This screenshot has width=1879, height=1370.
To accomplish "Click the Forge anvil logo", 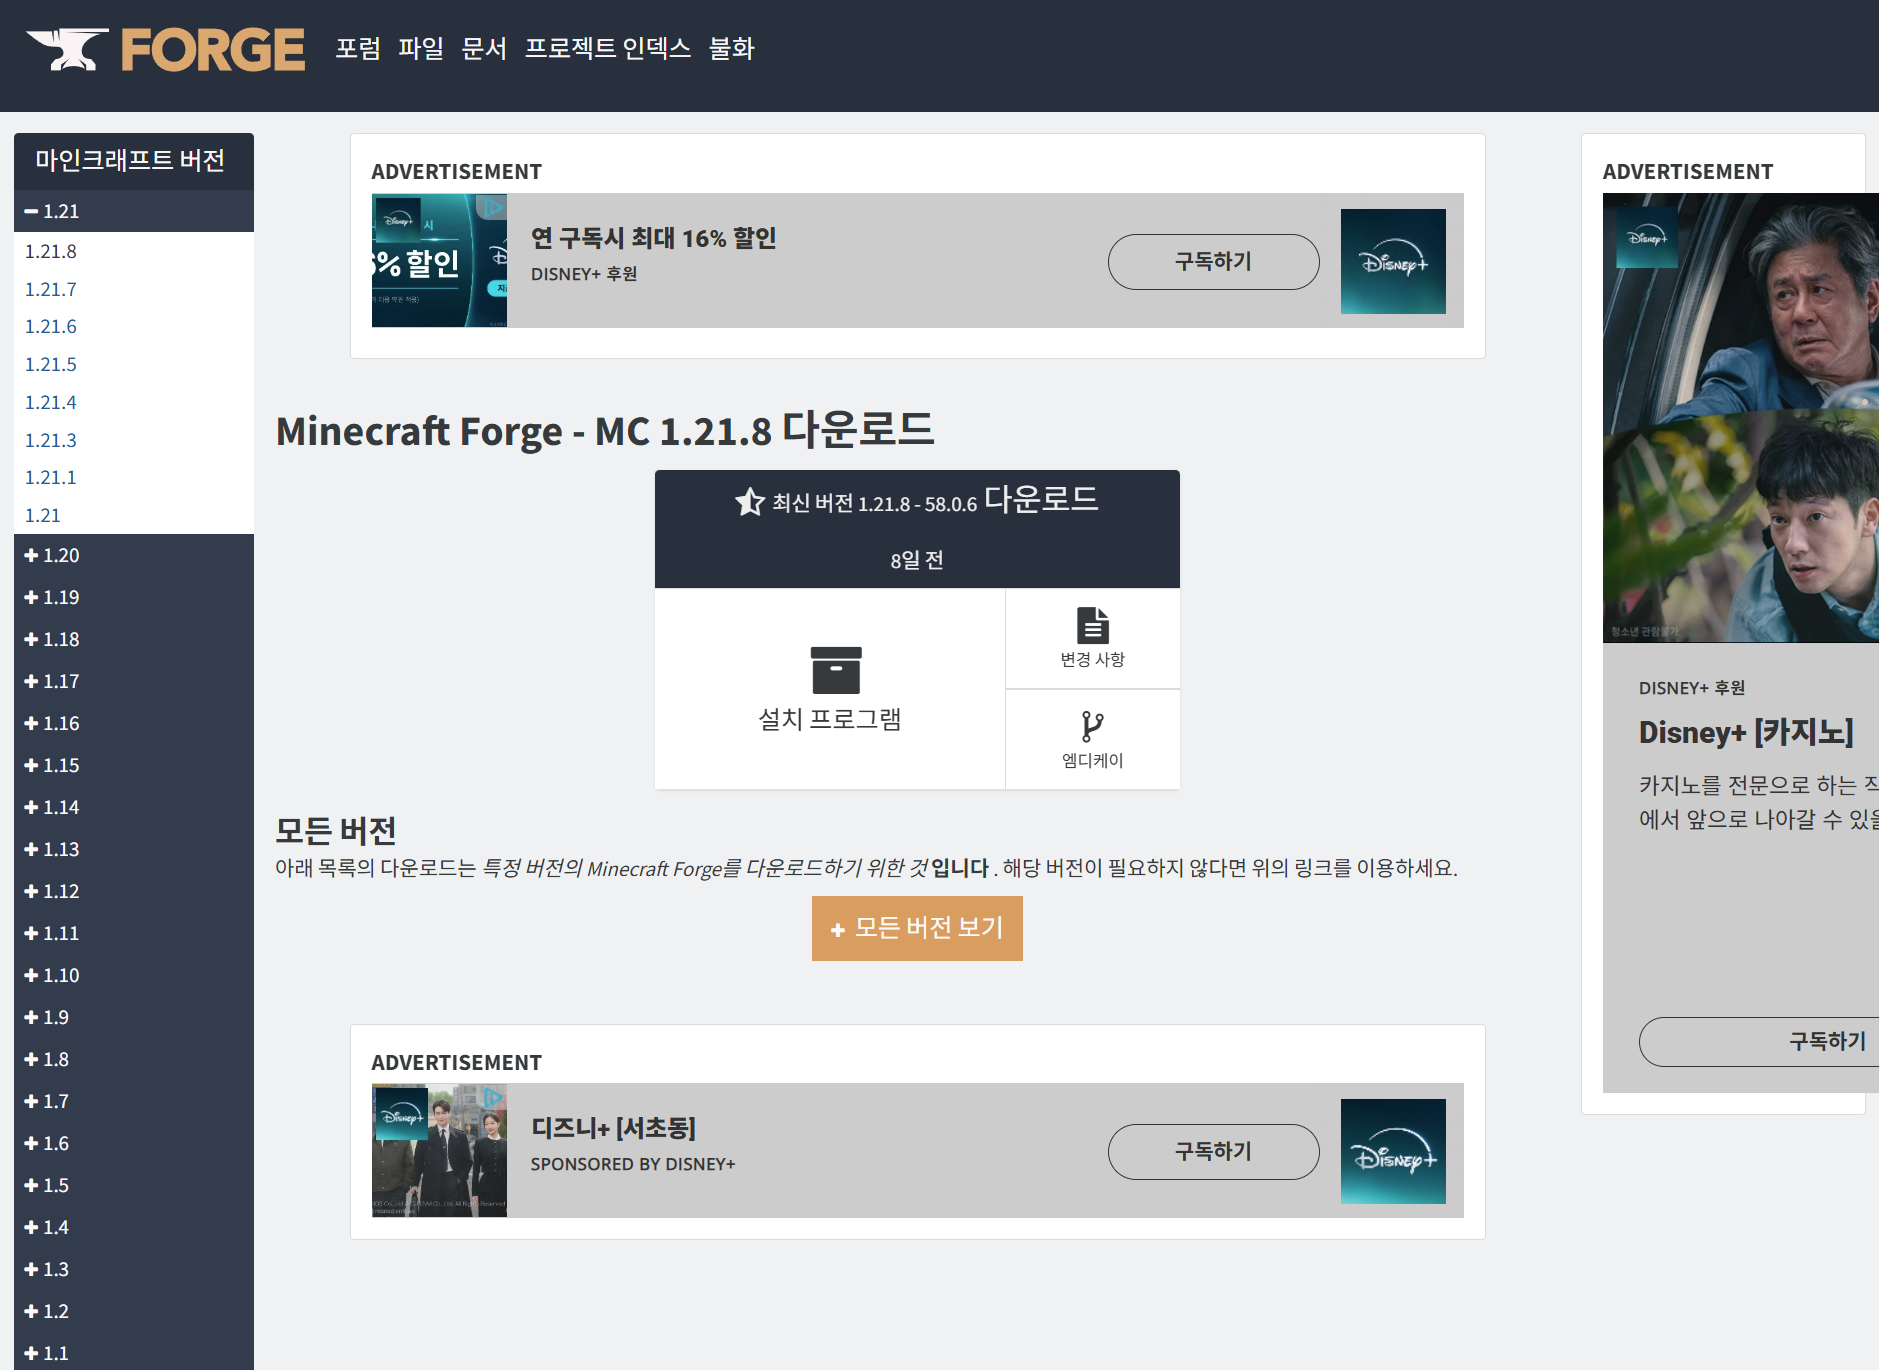I will click(x=166, y=49).
